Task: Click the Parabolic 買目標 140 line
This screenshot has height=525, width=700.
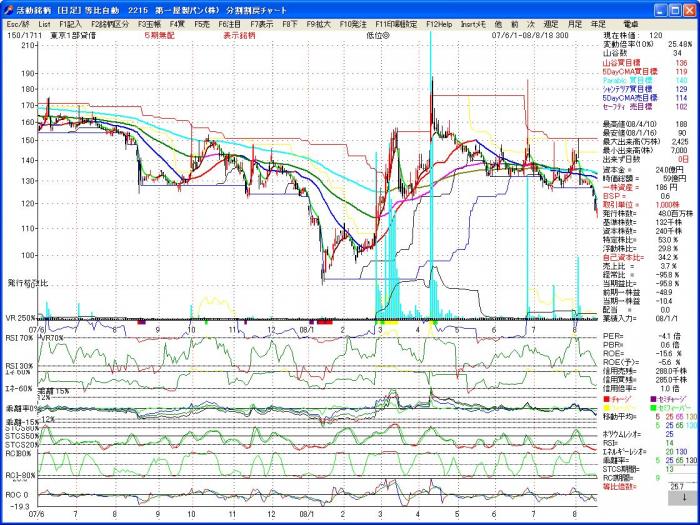Action: click(645, 80)
